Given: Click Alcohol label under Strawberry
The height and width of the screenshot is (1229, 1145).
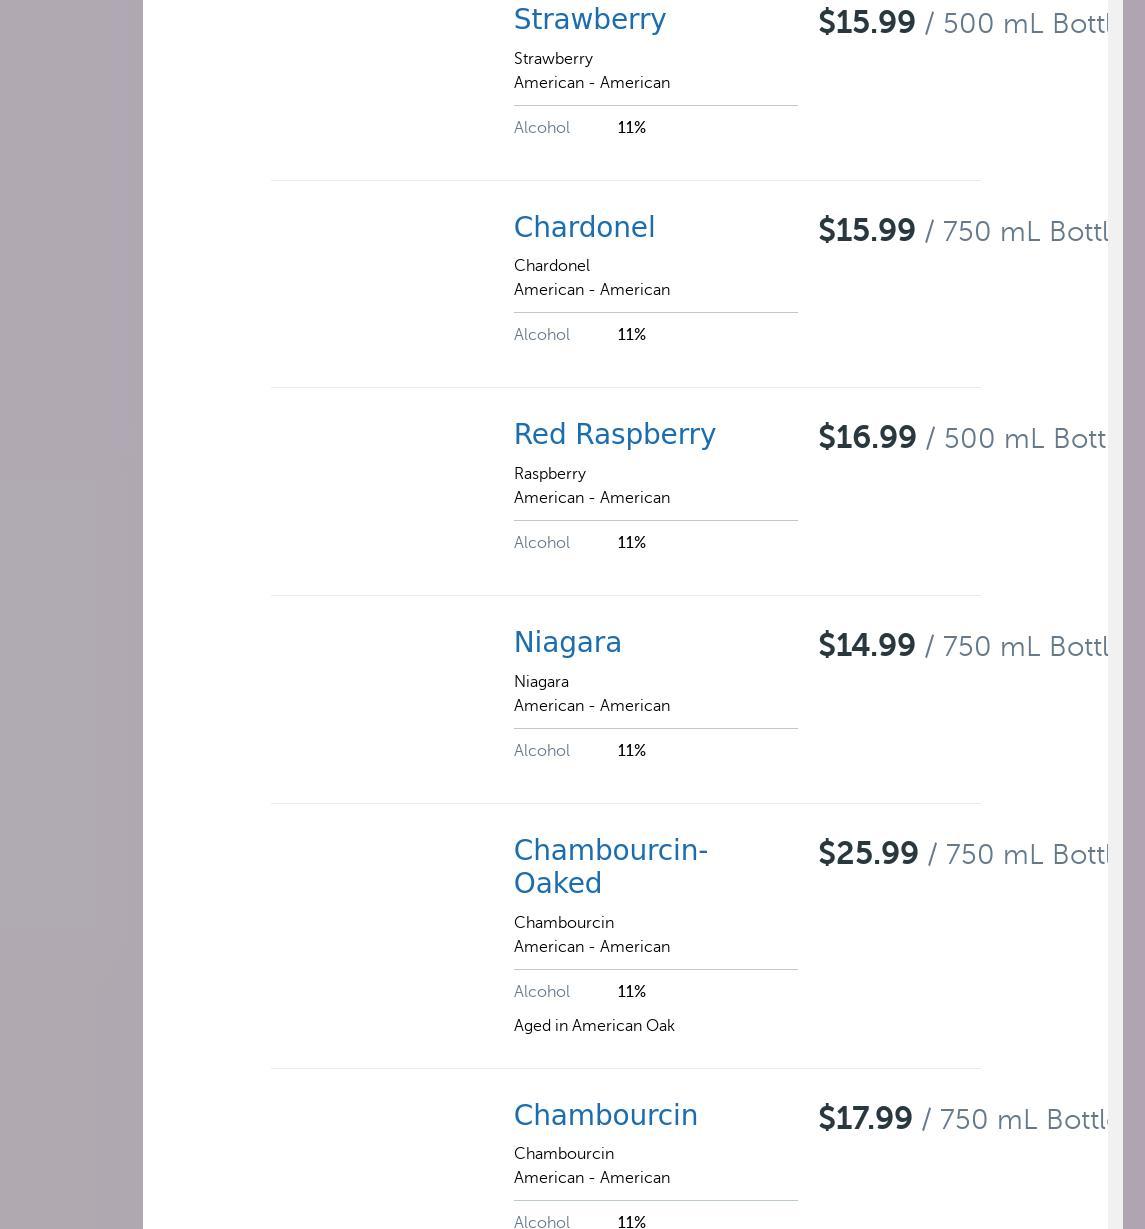Looking at the screenshot, I should (541, 128).
